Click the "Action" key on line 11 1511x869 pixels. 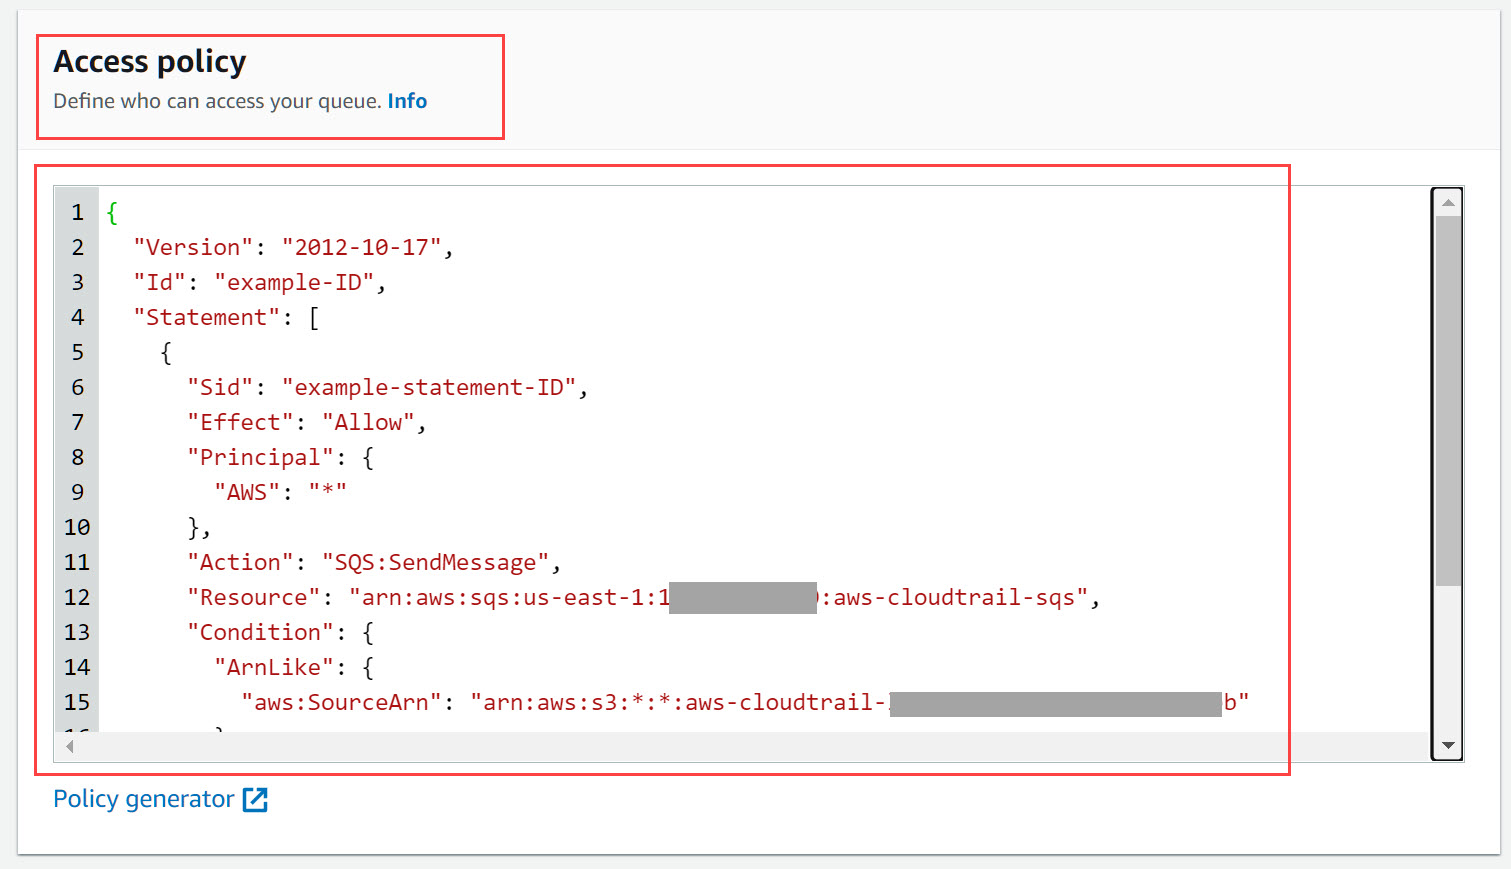pyautogui.click(x=240, y=562)
